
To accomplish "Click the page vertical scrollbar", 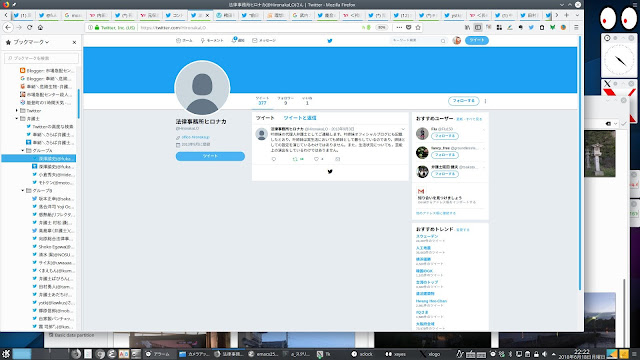I will coord(580,163).
